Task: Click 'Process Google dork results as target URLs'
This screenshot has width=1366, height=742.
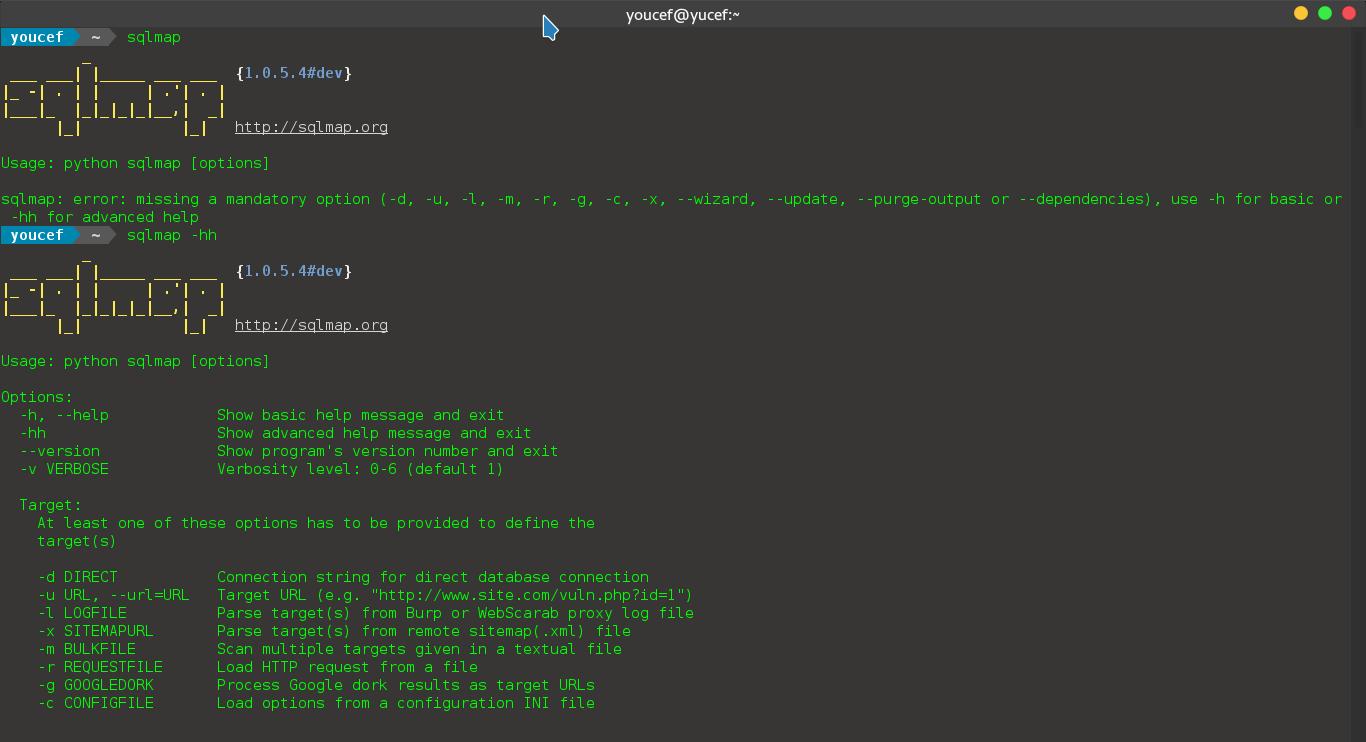Action: click(x=406, y=685)
